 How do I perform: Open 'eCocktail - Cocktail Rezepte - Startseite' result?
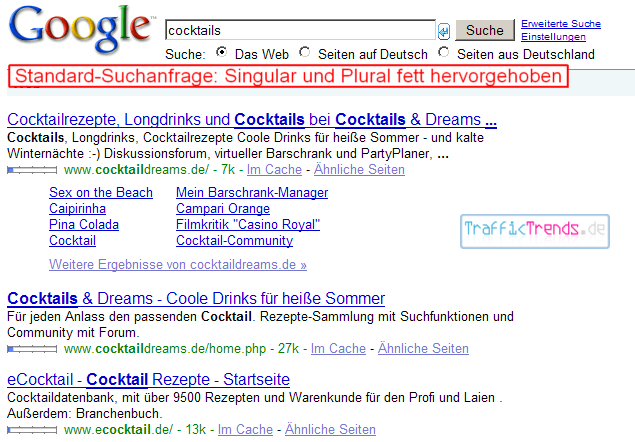[x=148, y=380]
